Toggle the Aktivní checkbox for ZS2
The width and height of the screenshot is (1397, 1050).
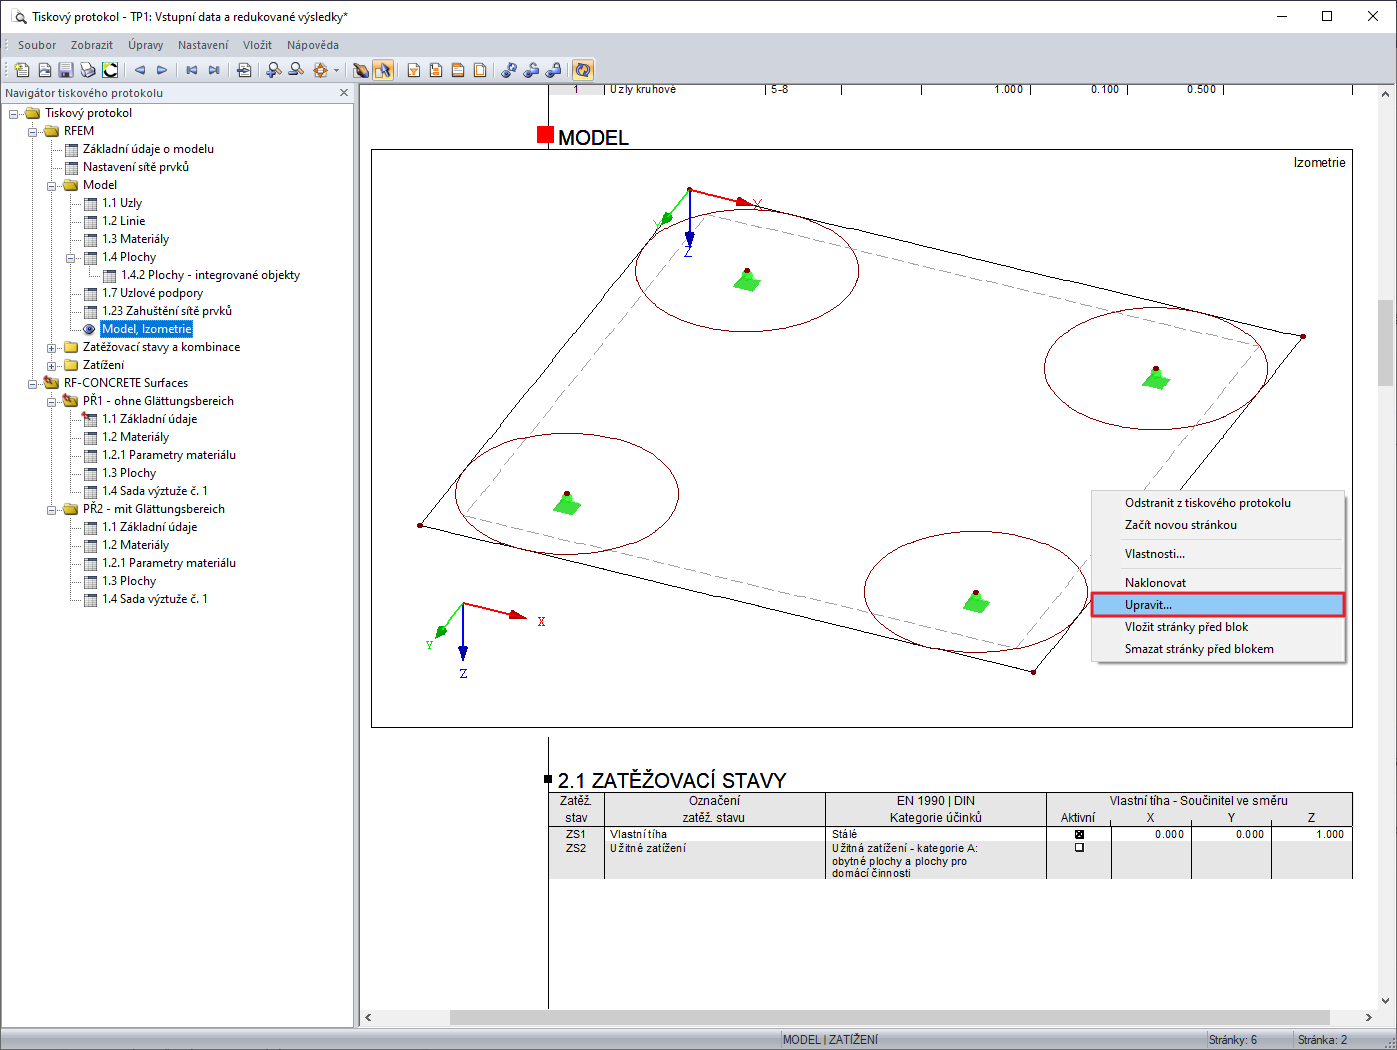(1079, 847)
